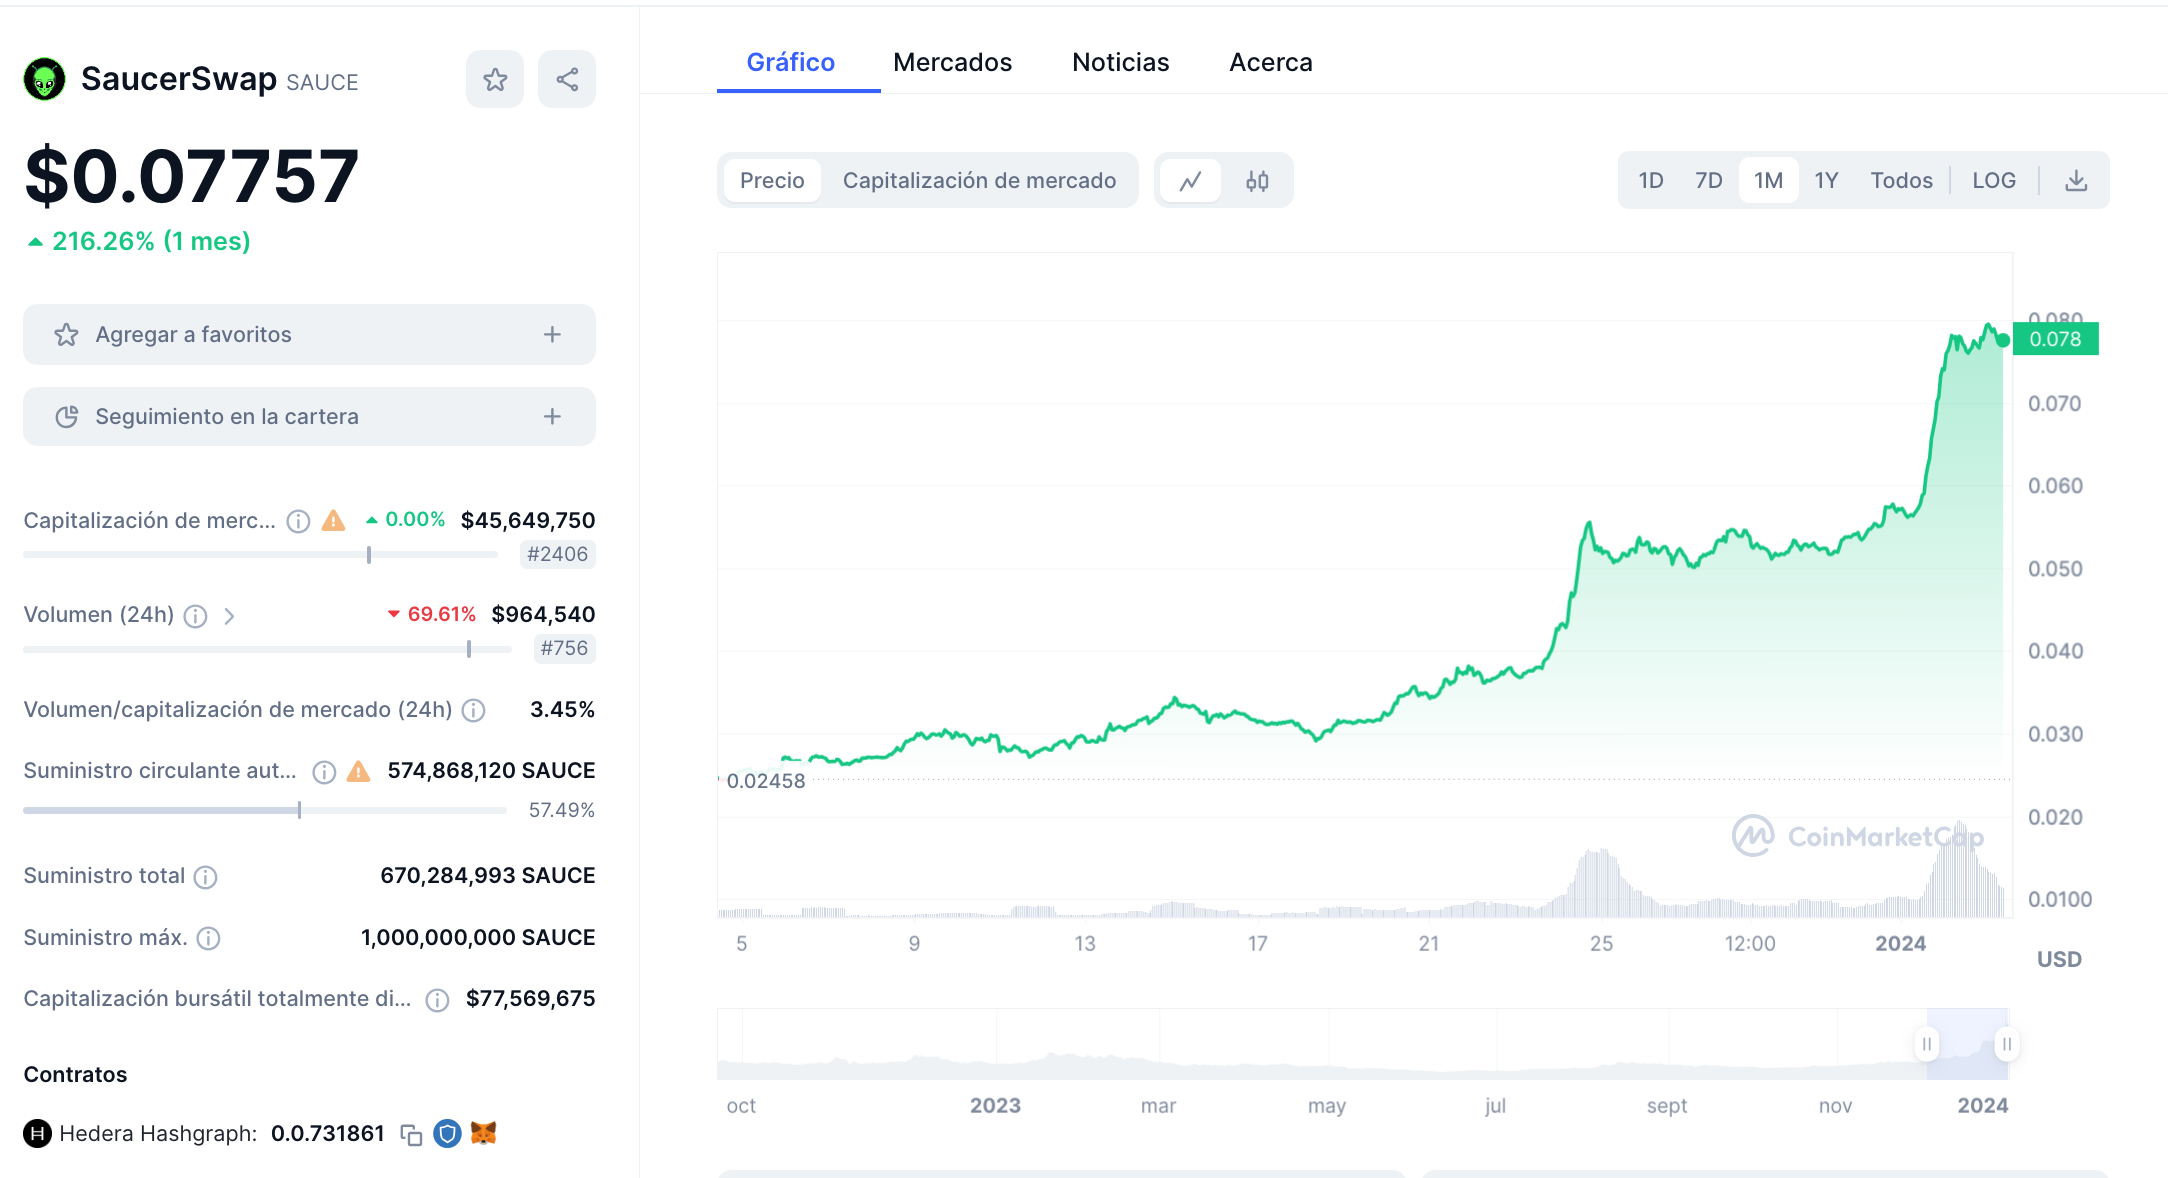Click warning triangle next to circulating supply
This screenshot has width=2168, height=1178.
click(x=358, y=771)
